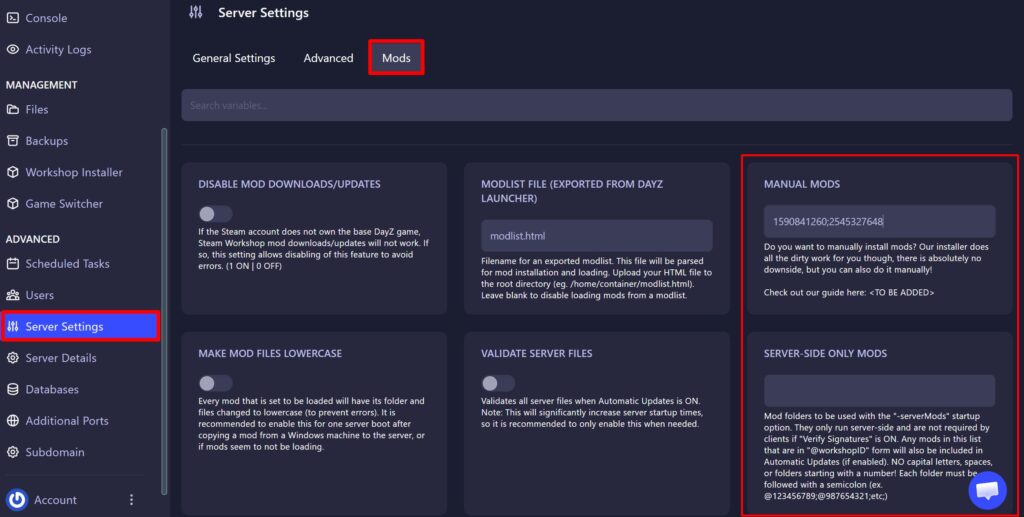Image resolution: width=1024 pixels, height=517 pixels.
Task: Select the Mods tab
Action: click(396, 58)
